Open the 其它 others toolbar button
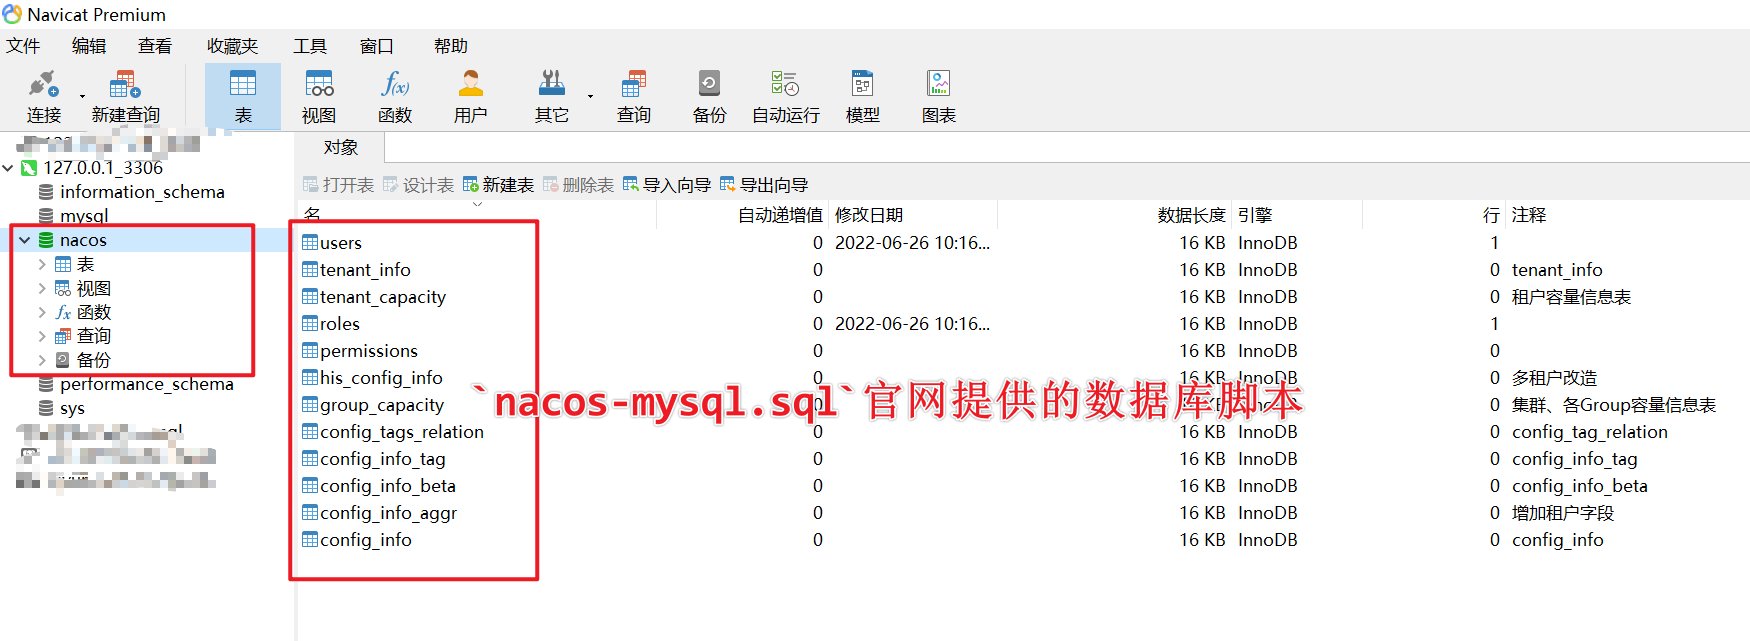Screen dimensions: 1750x641 (x=551, y=97)
